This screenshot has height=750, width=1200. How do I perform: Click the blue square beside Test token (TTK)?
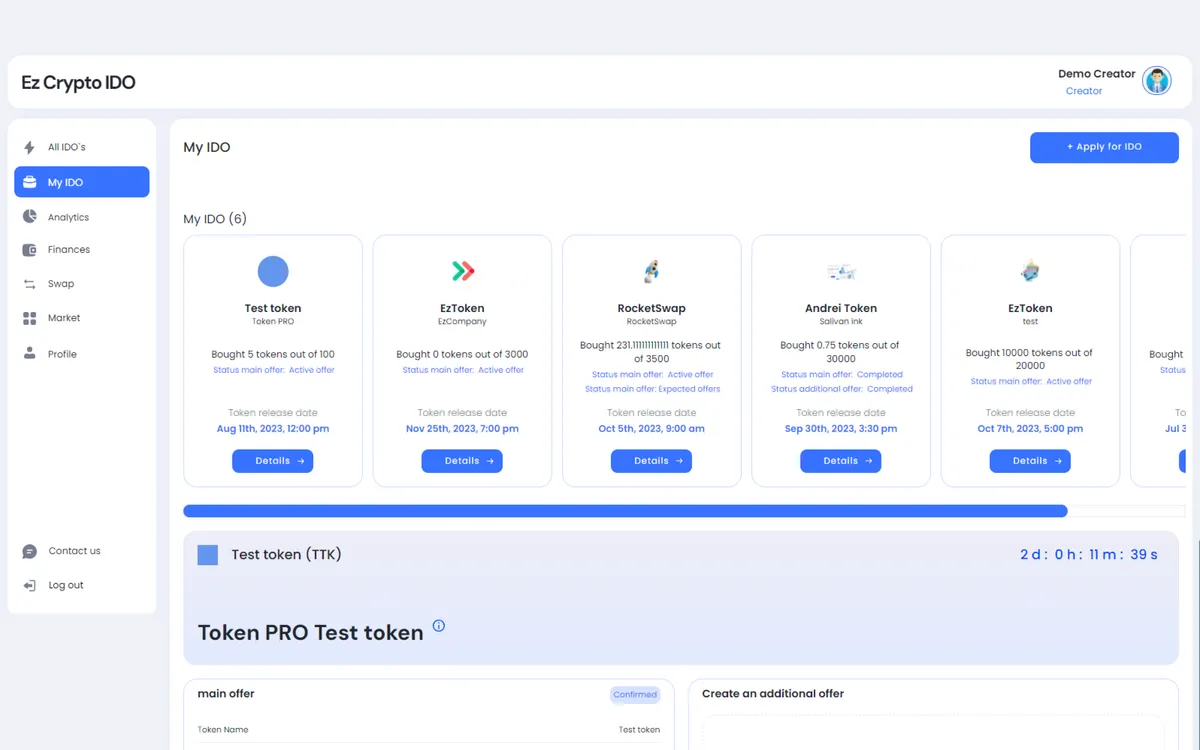[x=208, y=555]
